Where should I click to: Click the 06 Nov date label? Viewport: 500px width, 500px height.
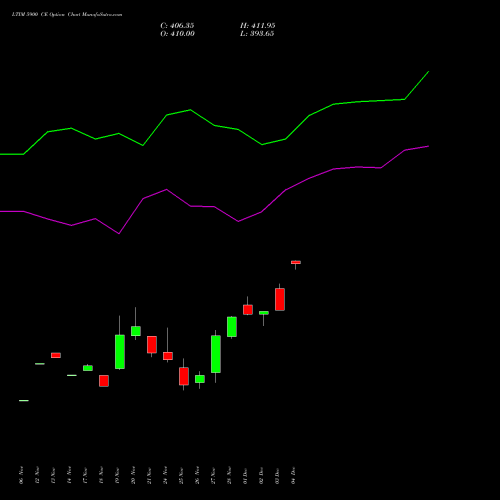(x=21, y=475)
